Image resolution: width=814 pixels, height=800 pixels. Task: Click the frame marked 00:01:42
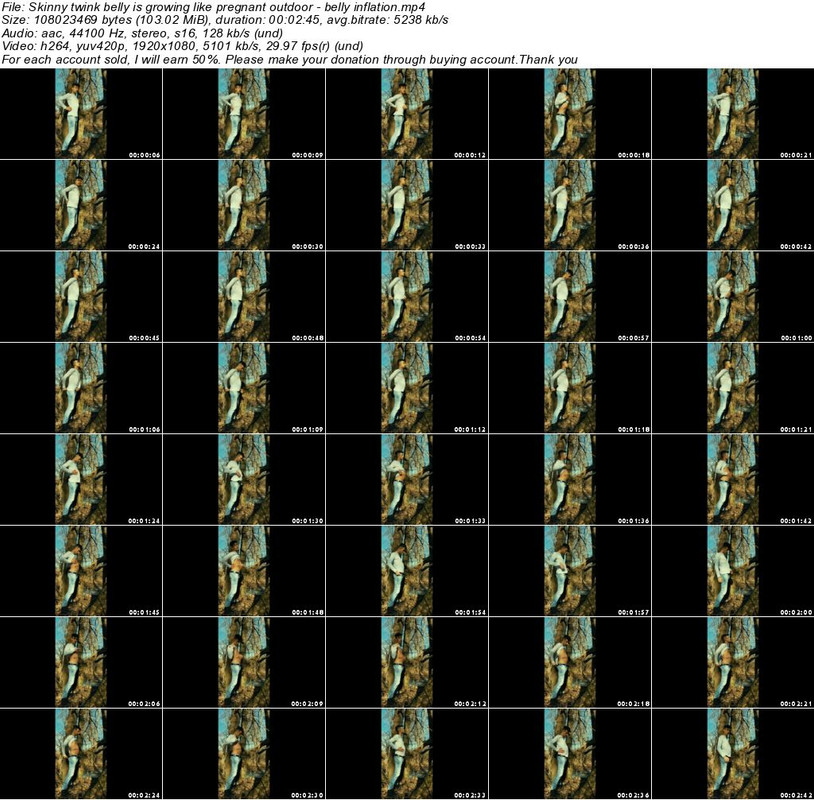(x=733, y=478)
